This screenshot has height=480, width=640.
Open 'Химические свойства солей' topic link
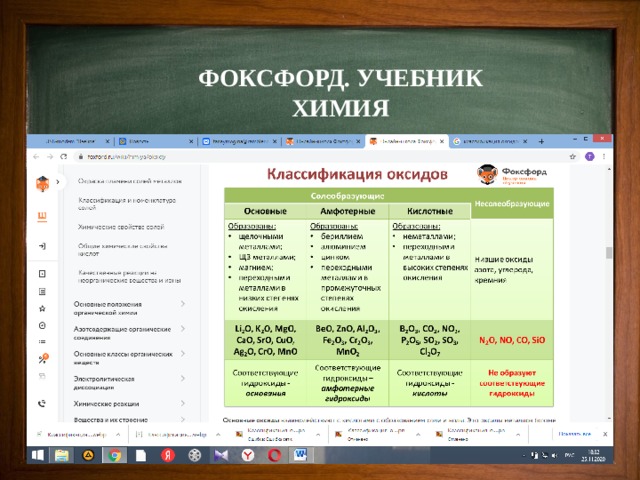coord(121,227)
